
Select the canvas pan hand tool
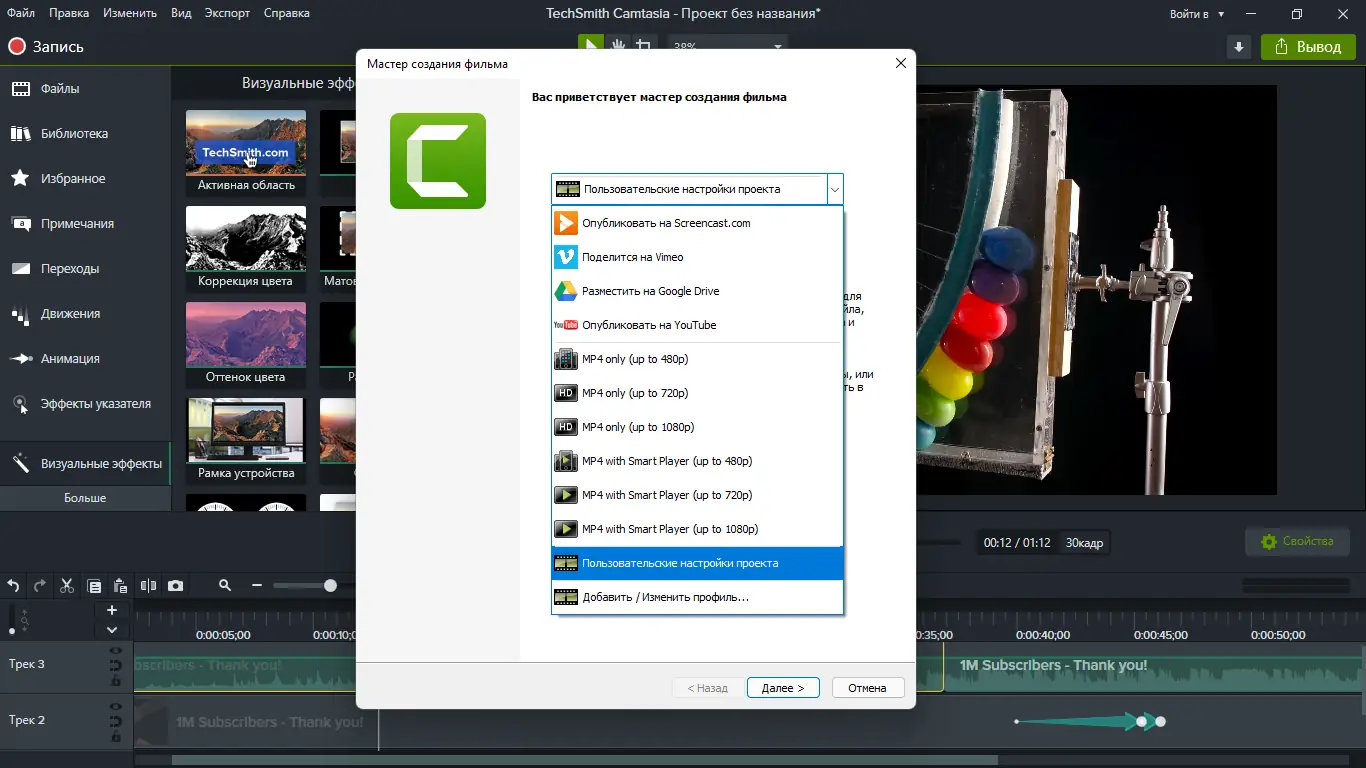(x=618, y=45)
